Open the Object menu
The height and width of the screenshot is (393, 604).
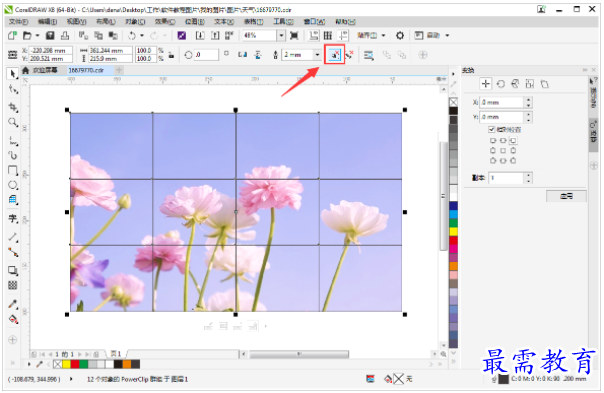[135, 22]
